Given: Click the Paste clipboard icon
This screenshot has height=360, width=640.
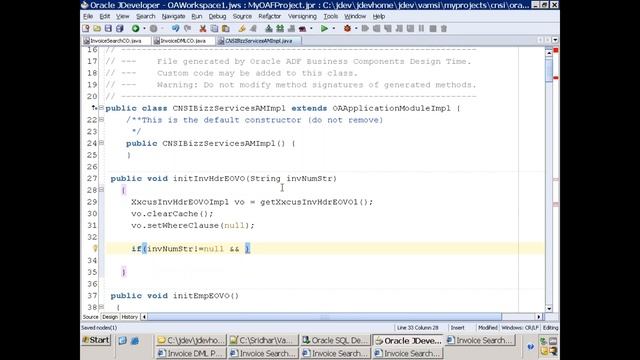Looking at the screenshot, I should pos(225,29).
